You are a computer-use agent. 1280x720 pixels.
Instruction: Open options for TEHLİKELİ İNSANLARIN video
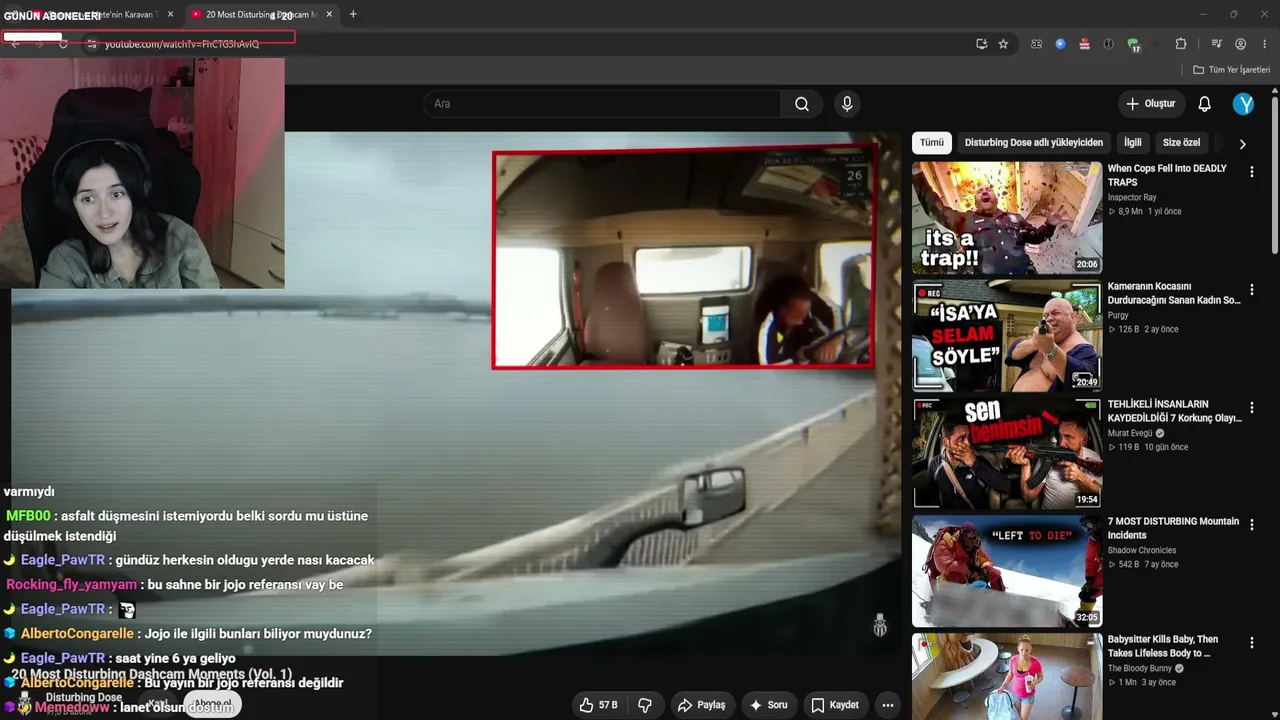click(x=1251, y=408)
